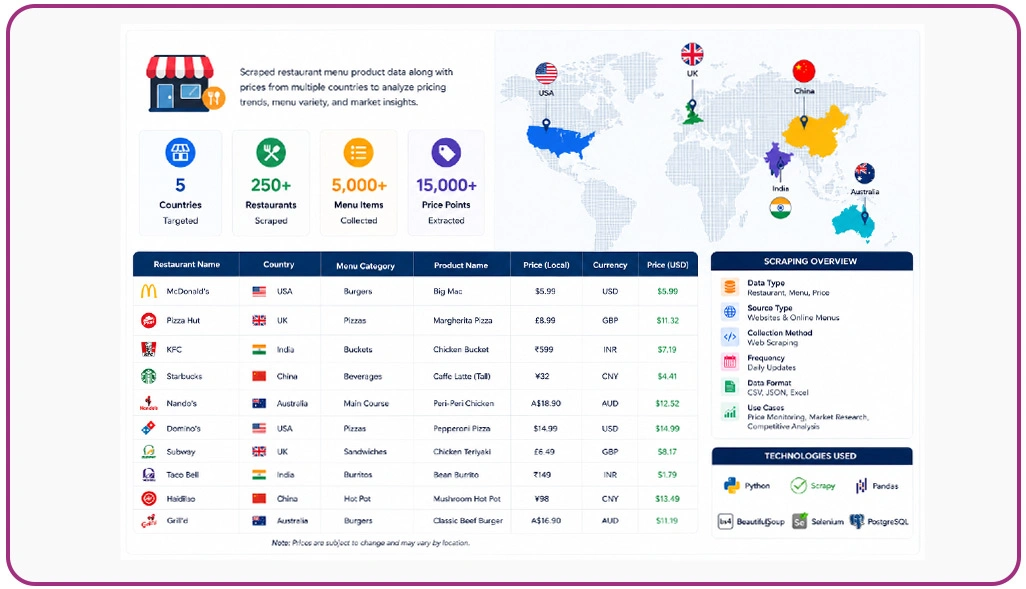Click the Pandas logo icon
Image resolution: width=1026 pixels, height=589 pixels.
(861, 486)
